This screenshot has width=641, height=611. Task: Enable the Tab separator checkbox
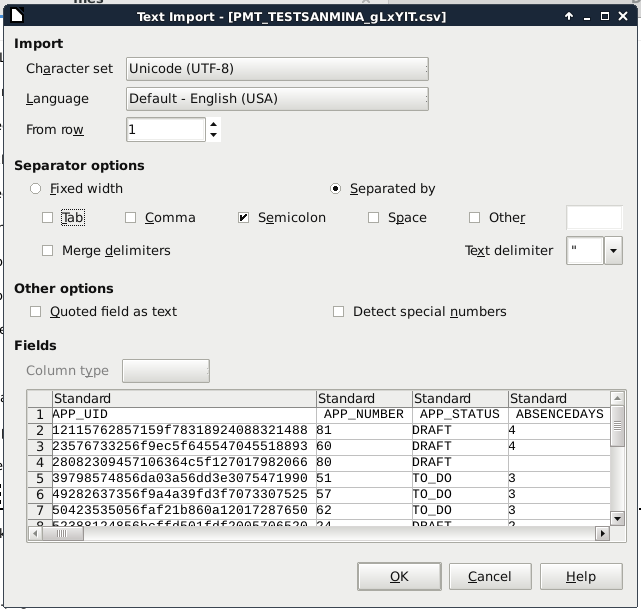pos(48,218)
